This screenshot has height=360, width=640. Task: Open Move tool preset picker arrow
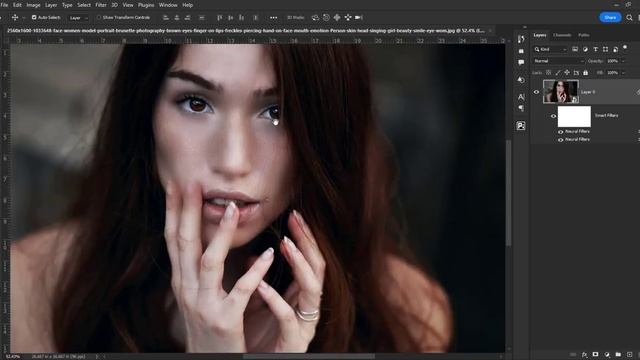coord(24,18)
